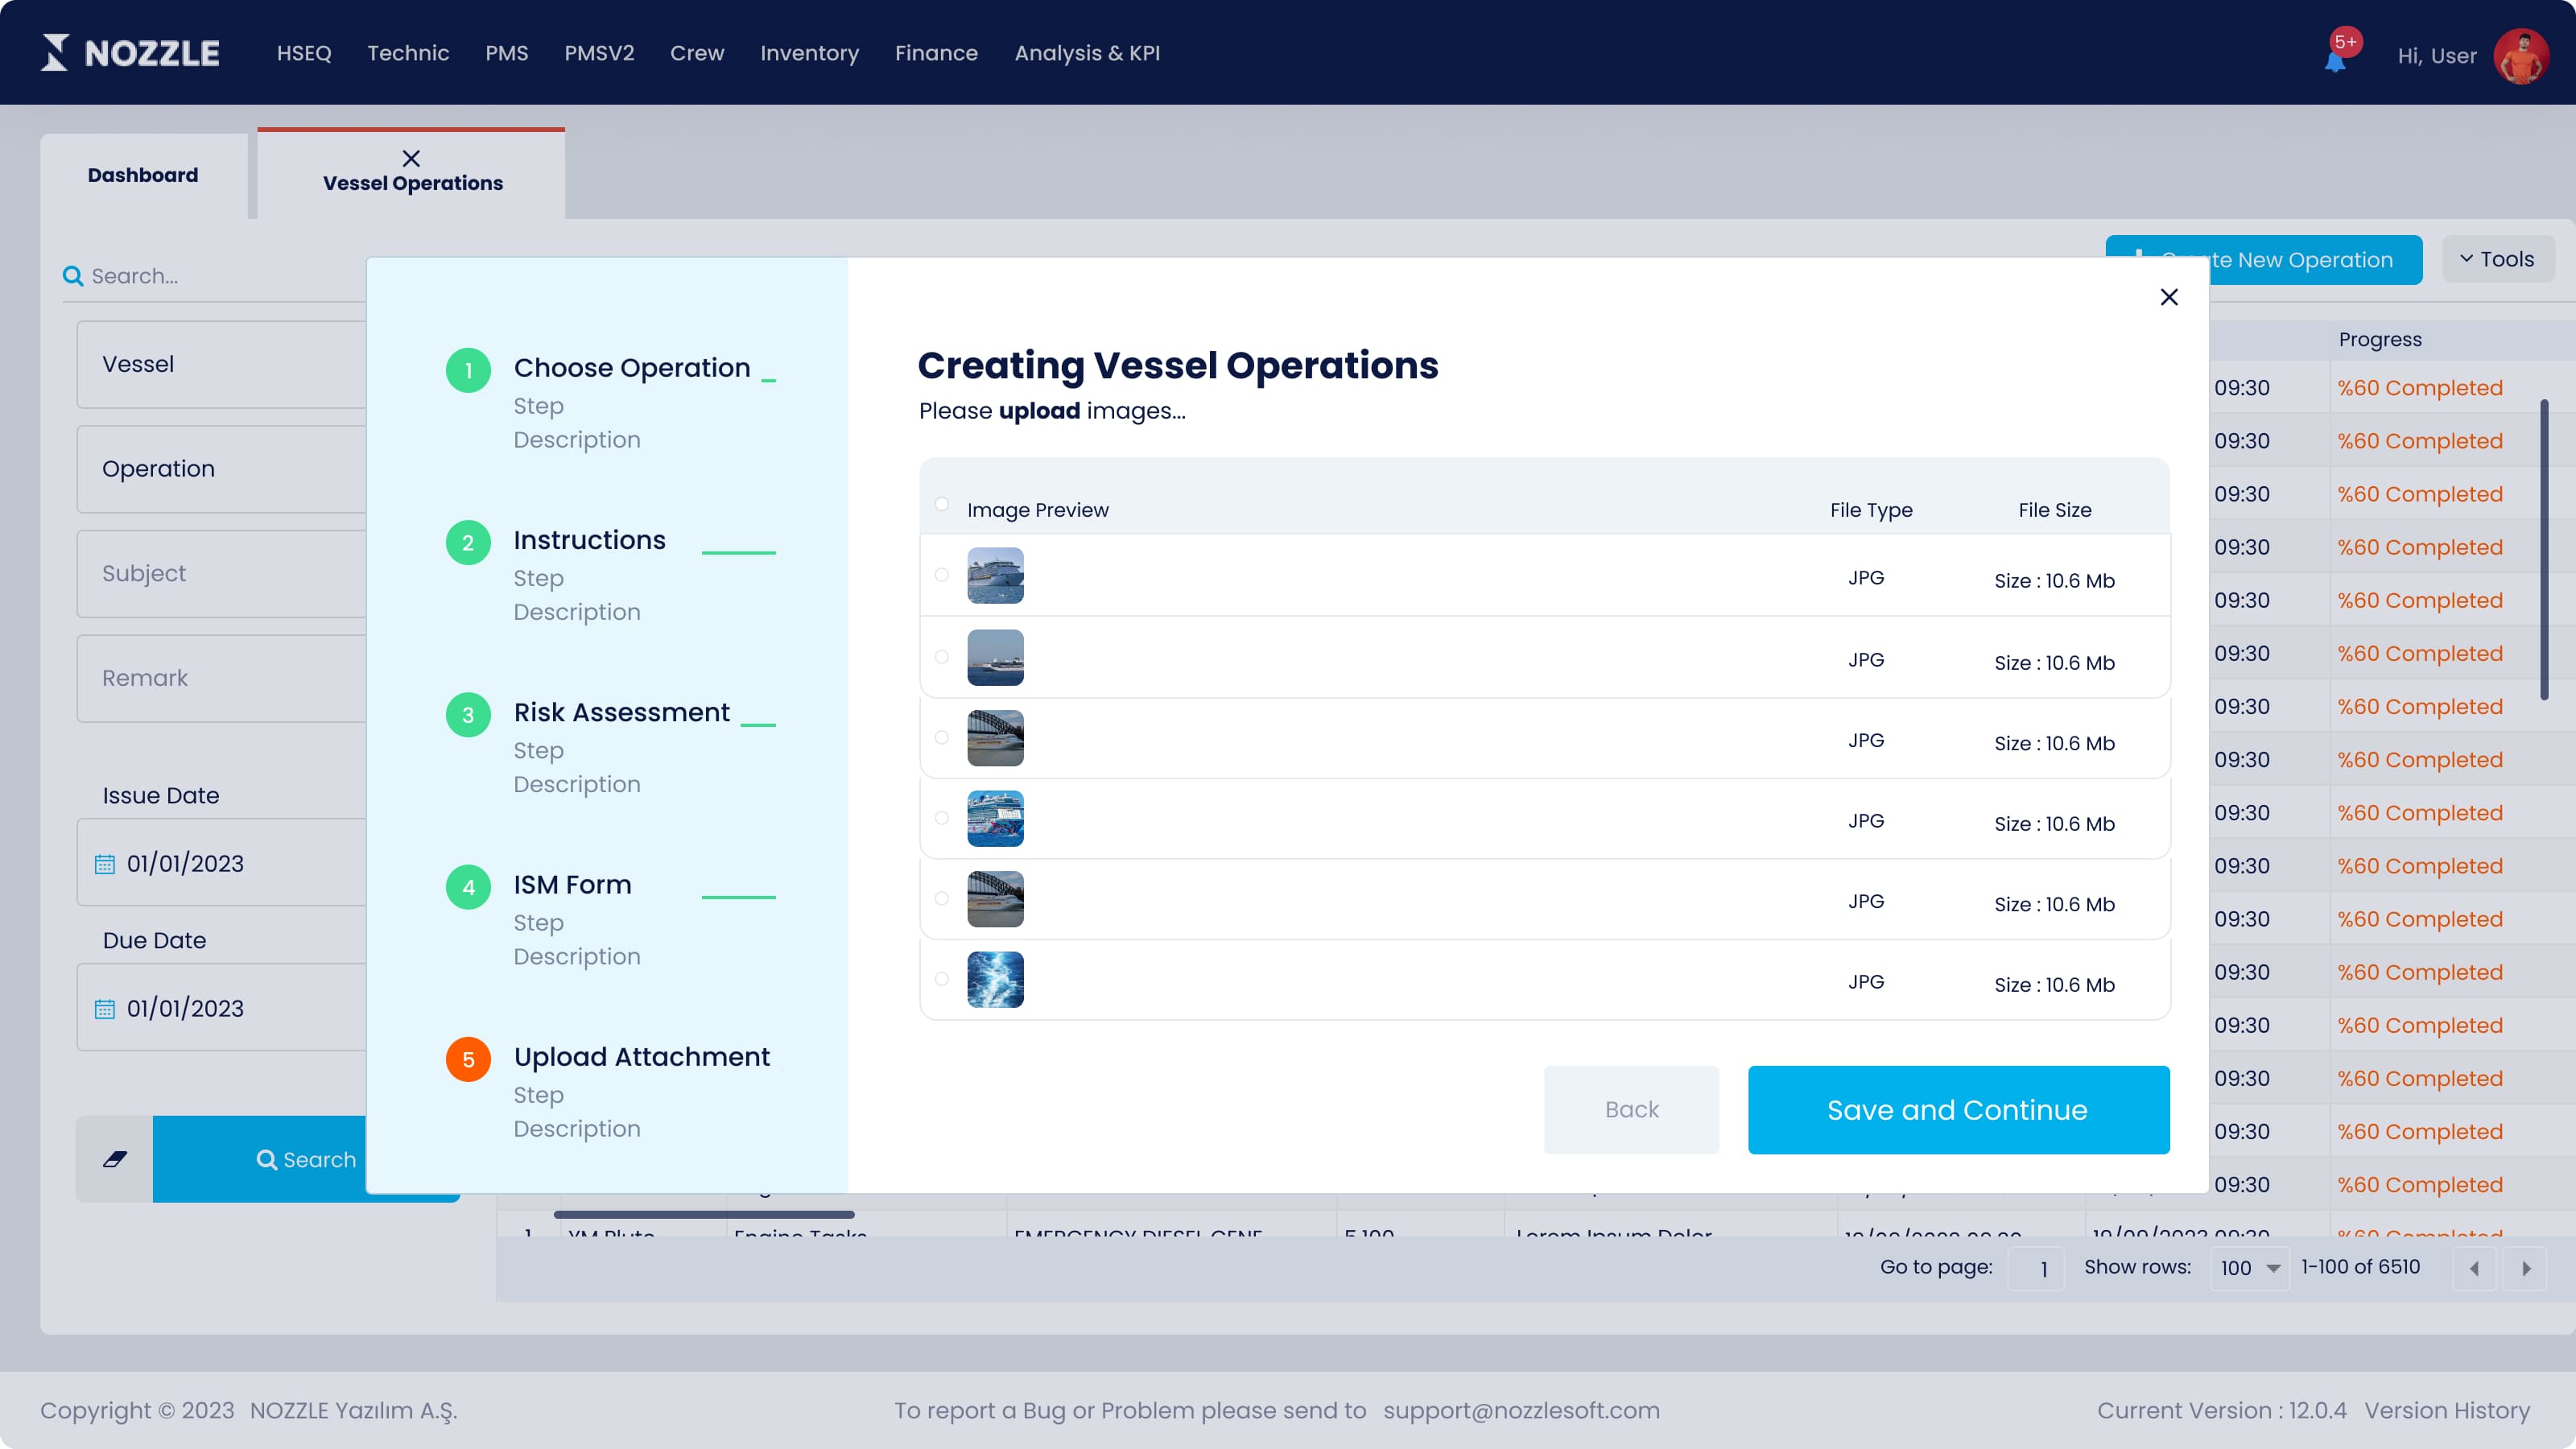Open the Inventory menu

(x=809, y=53)
